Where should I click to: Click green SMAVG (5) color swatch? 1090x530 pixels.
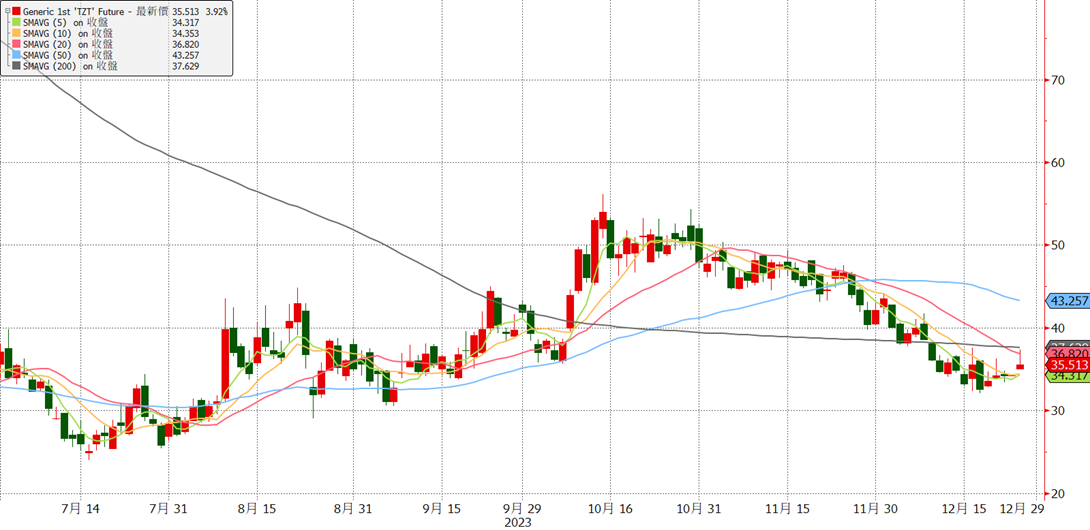(16, 23)
